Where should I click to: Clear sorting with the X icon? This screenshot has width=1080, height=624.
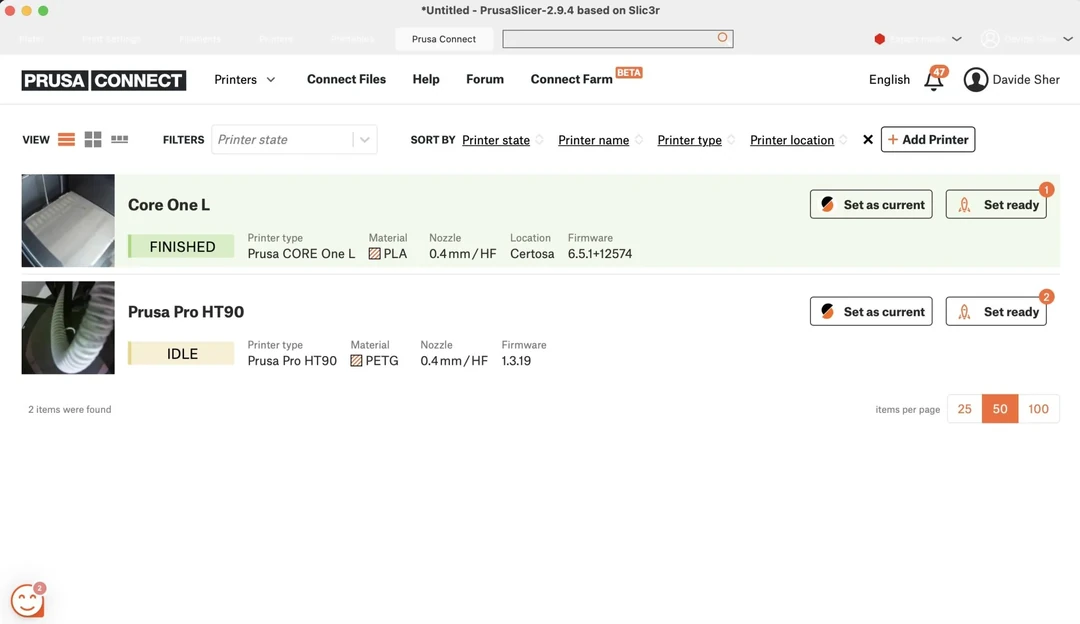click(x=868, y=140)
